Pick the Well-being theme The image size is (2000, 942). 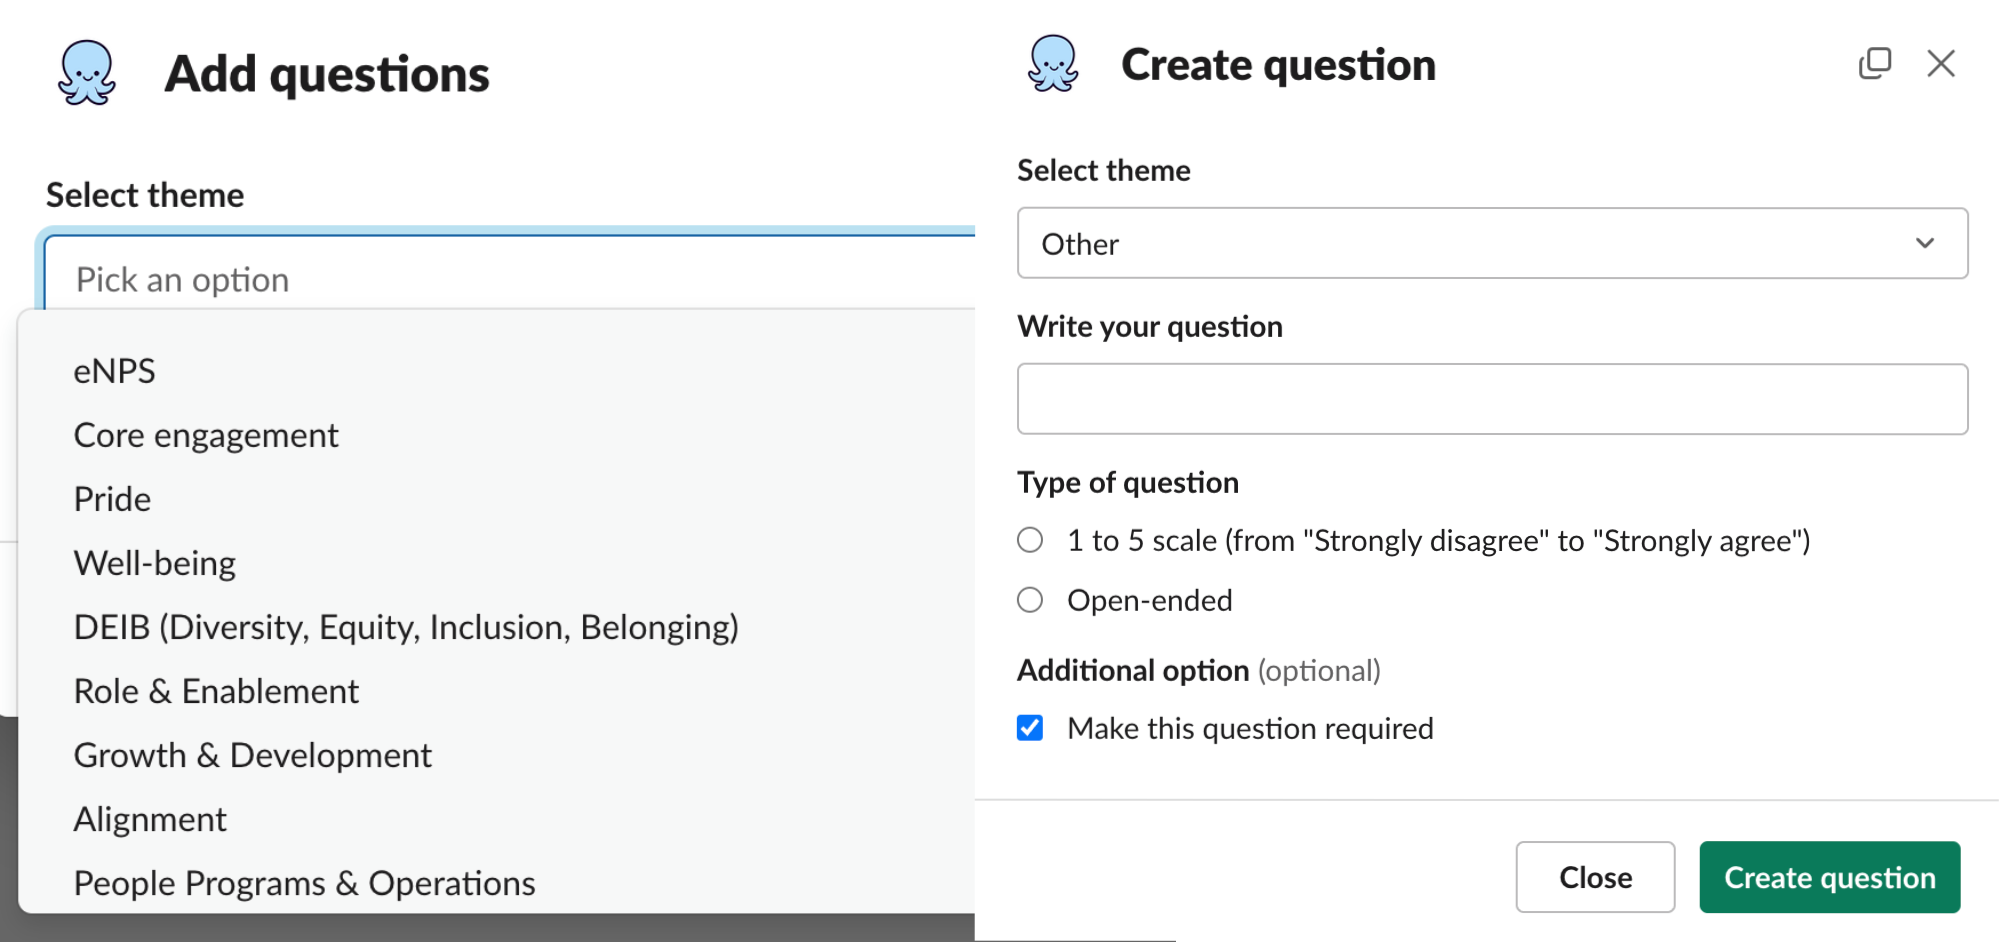155,563
